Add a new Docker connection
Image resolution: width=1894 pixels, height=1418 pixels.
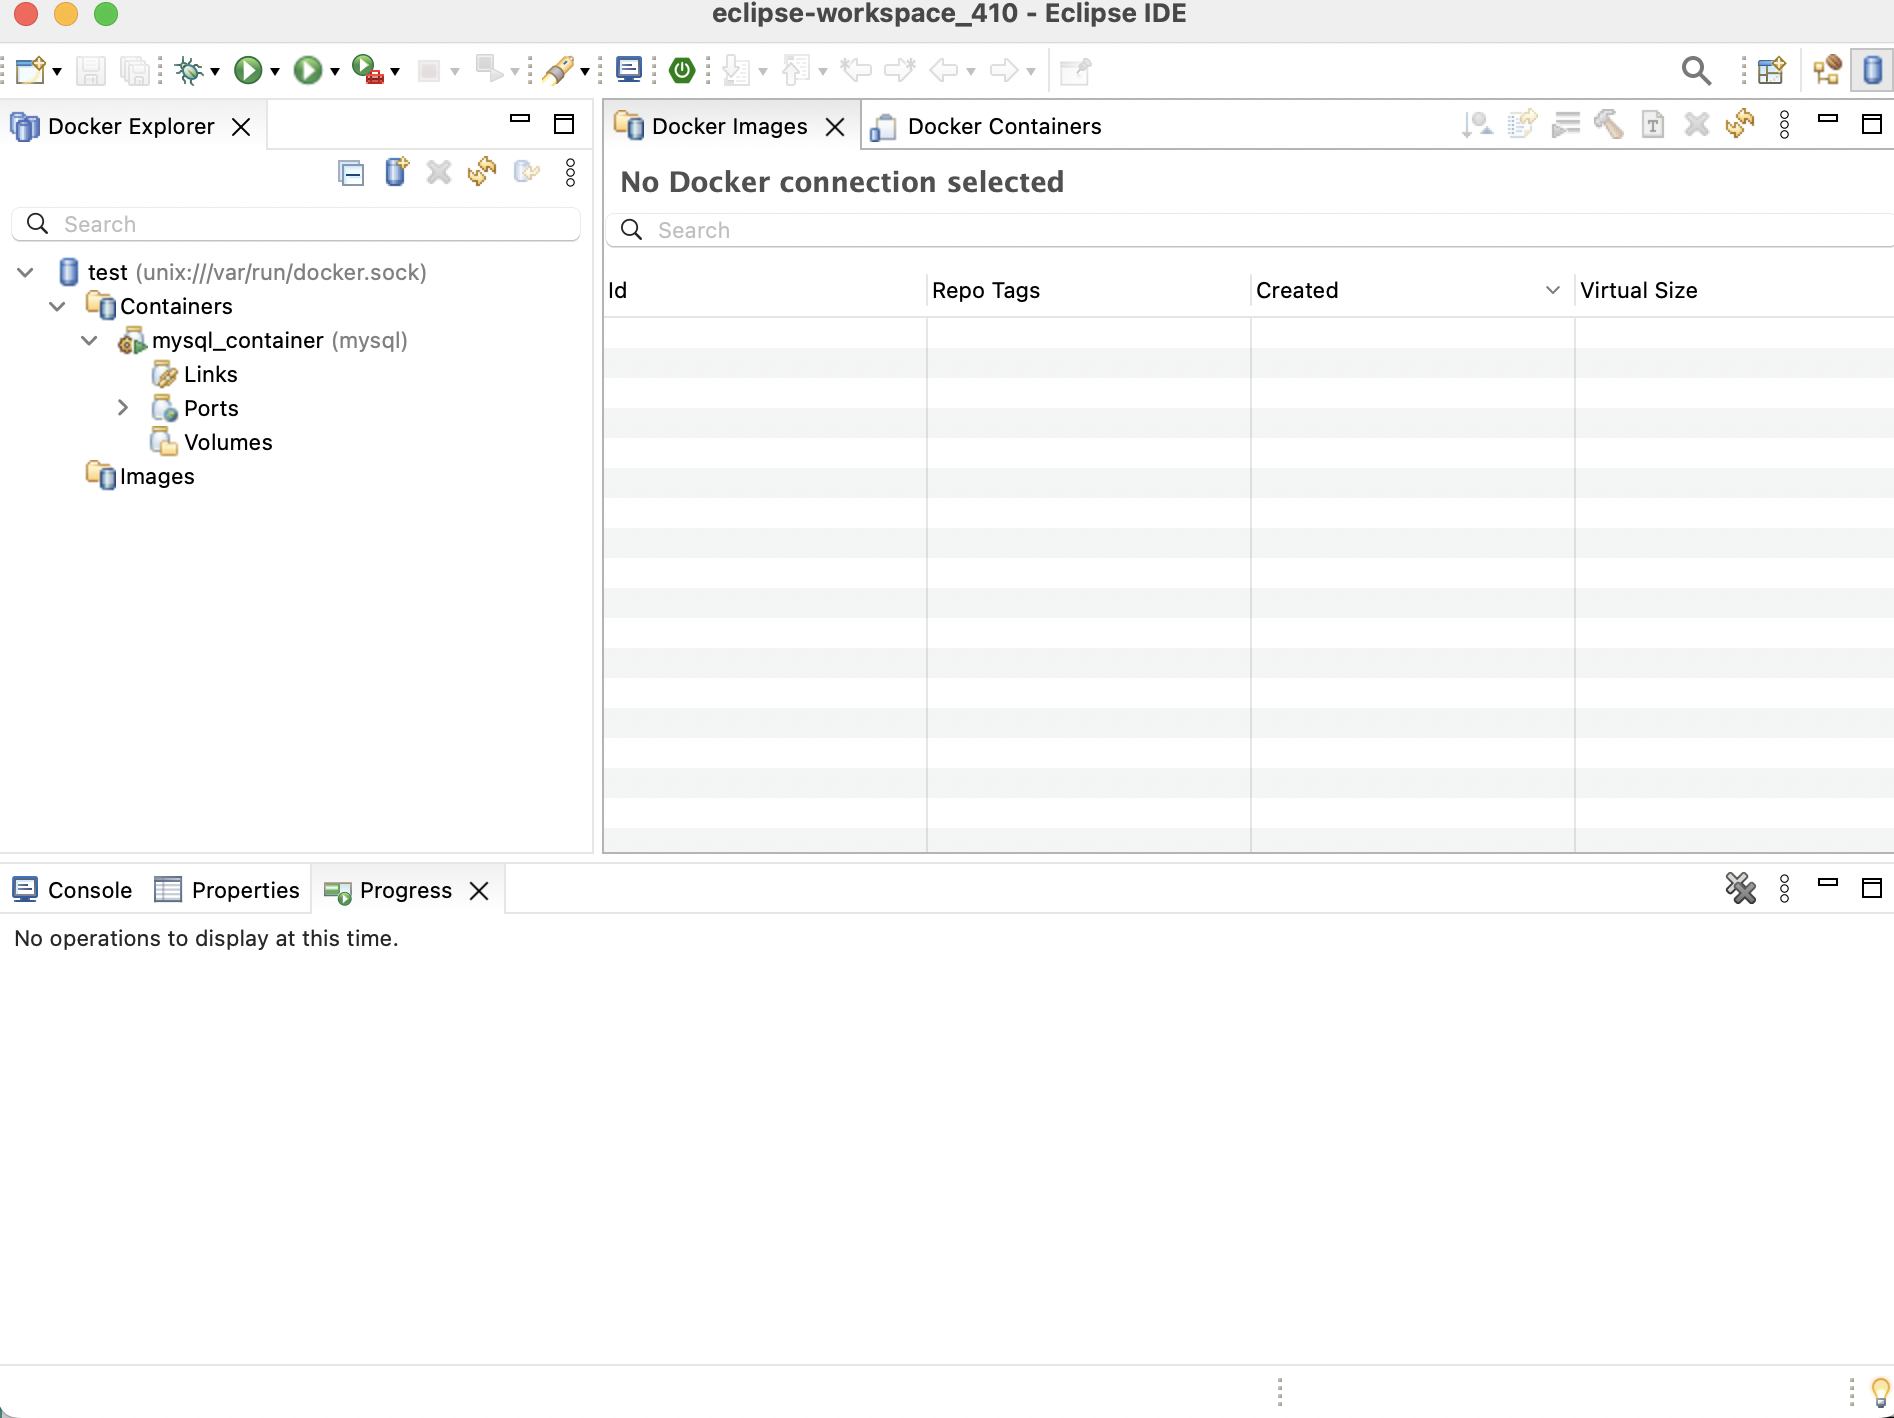tap(396, 172)
